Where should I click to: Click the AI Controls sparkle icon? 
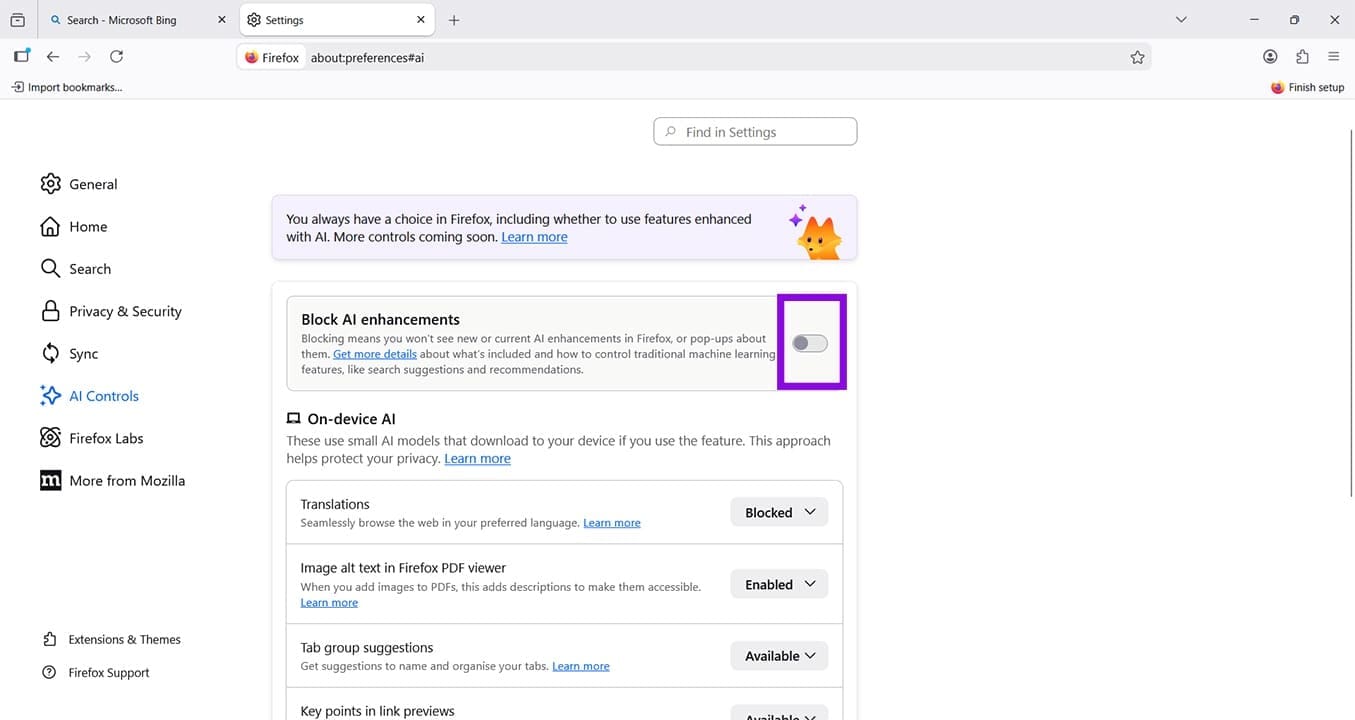(x=50, y=396)
